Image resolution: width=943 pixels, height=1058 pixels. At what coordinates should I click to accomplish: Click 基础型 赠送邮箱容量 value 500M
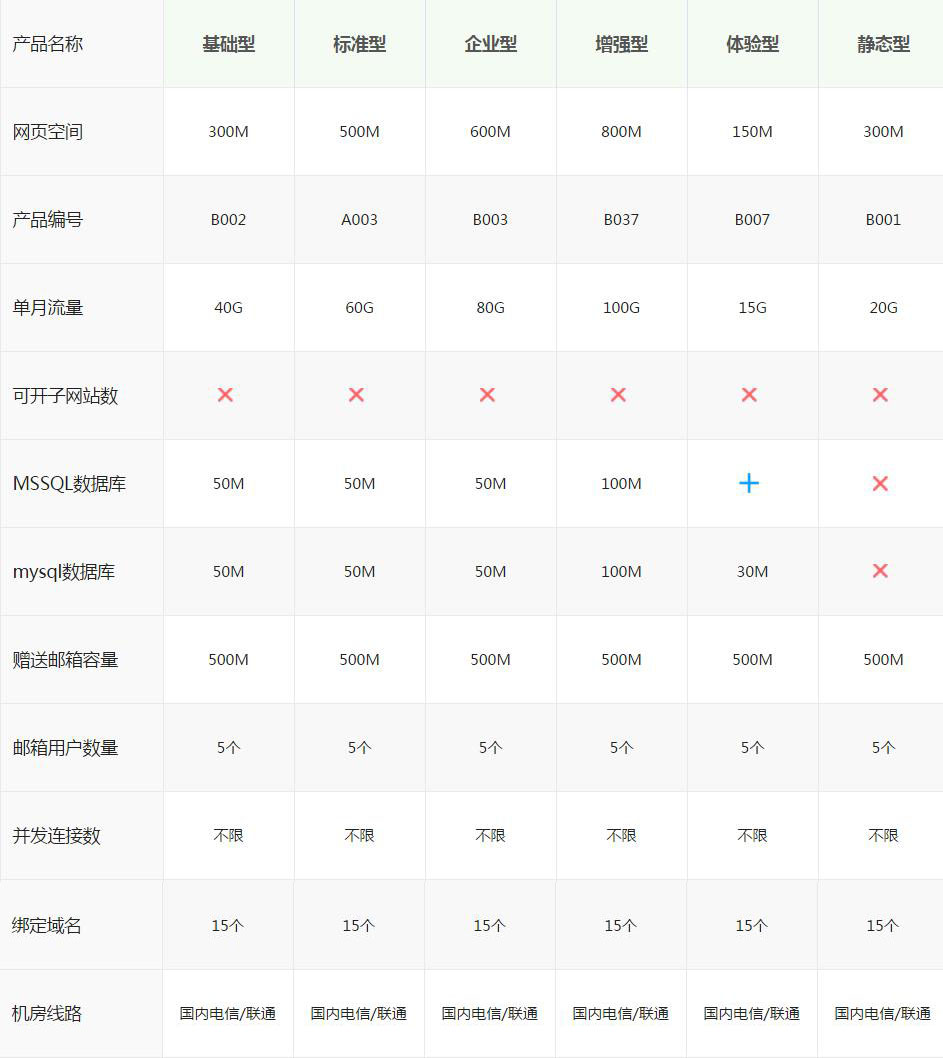pyautogui.click(x=229, y=659)
